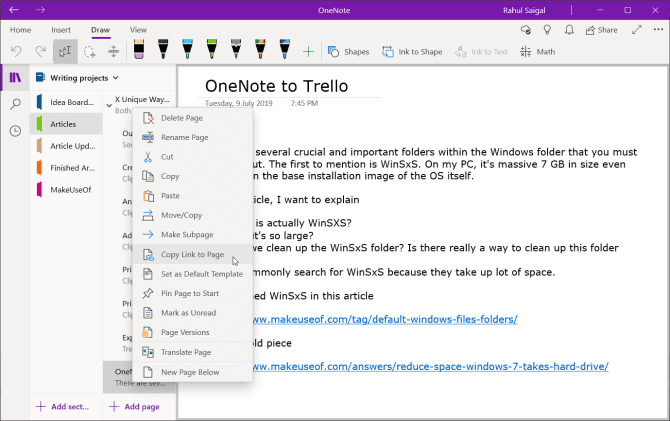Open the Idea Board section
The width and height of the screenshot is (670, 421).
pyautogui.click(x=66, y=102)
